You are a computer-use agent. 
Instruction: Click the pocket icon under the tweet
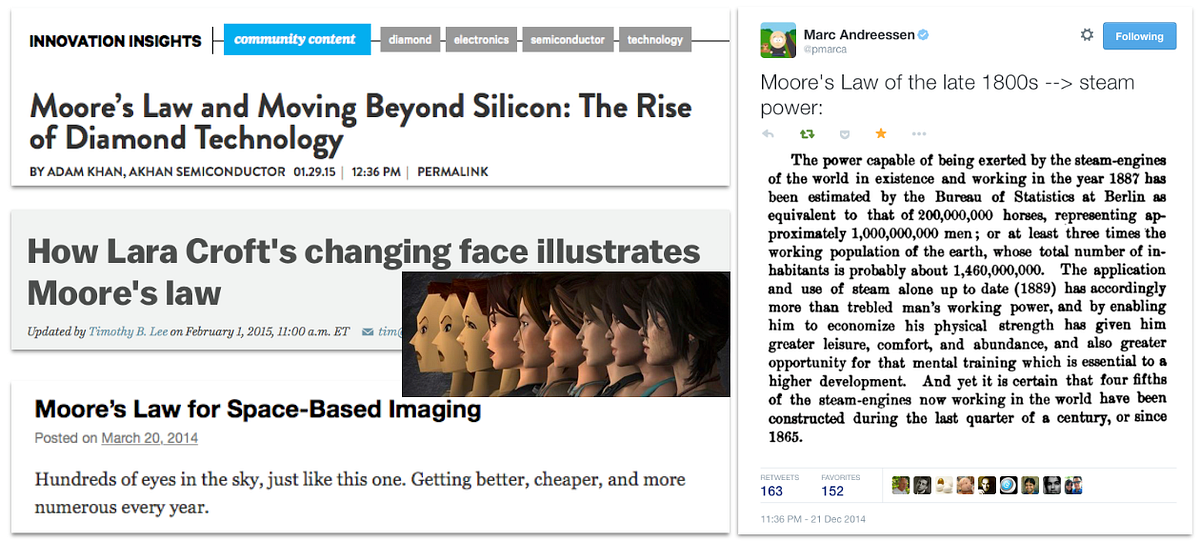click(x=843, y=133)
